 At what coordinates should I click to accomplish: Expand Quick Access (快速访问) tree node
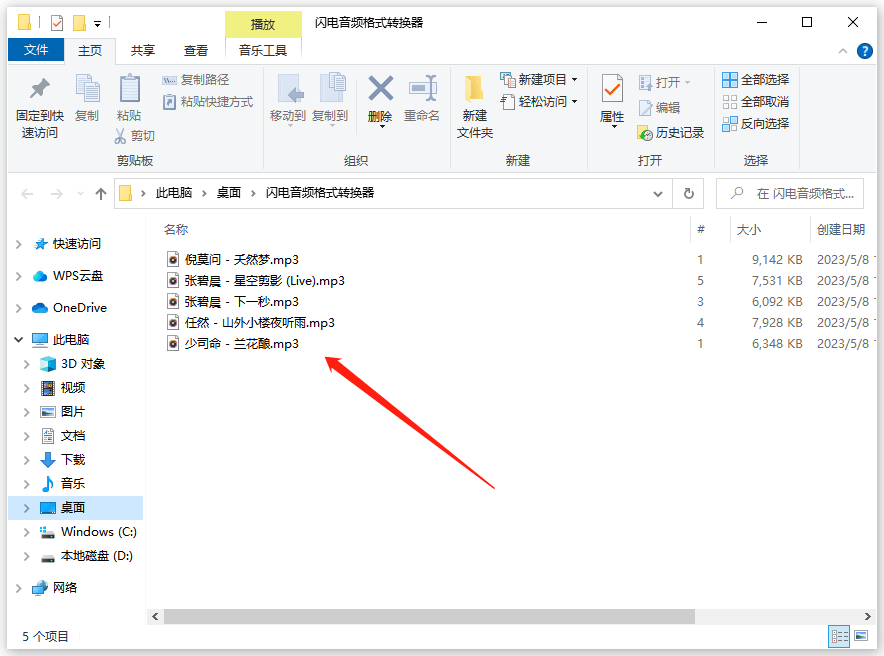tap(19, 244)
